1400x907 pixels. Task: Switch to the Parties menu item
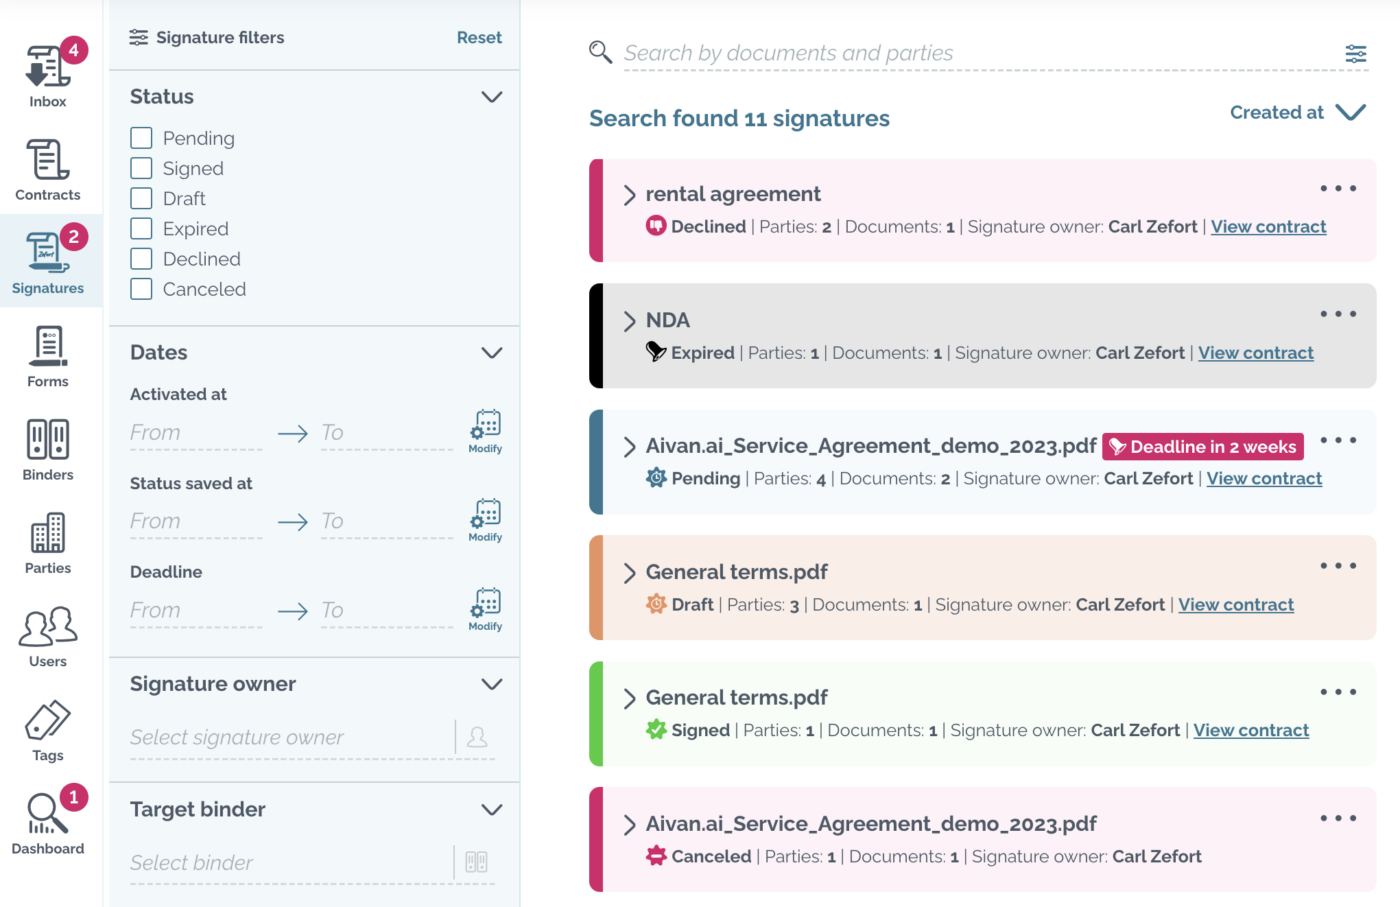(47, 543)
